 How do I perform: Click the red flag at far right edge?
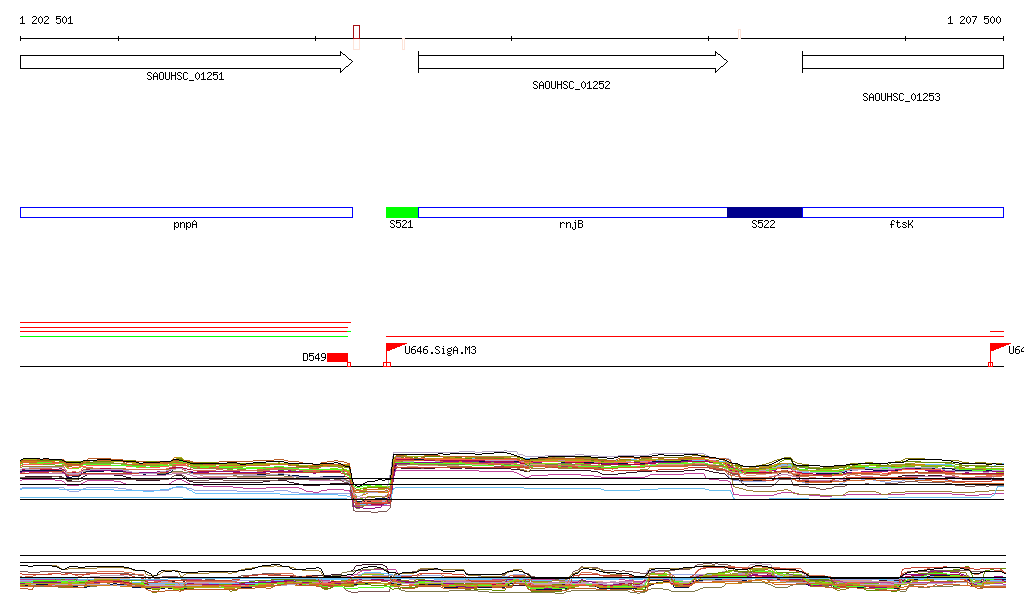(x=998, y=349)
